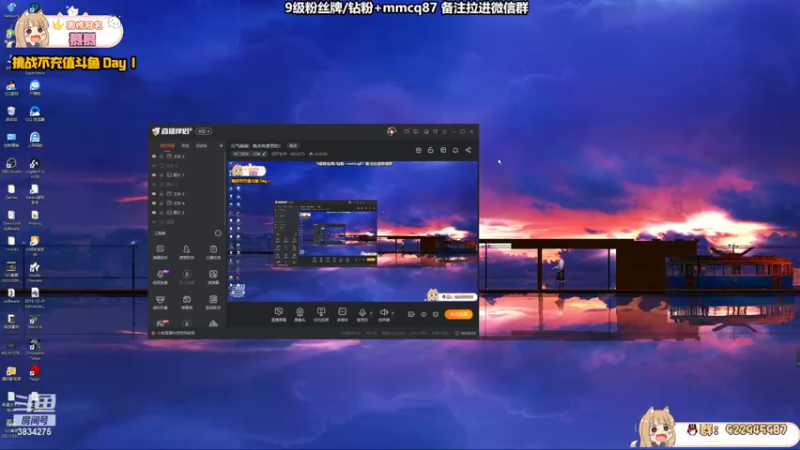Open the mode pill dropdown beside app logo
This screenshot has width=800, height=450.
click(204, 132)
